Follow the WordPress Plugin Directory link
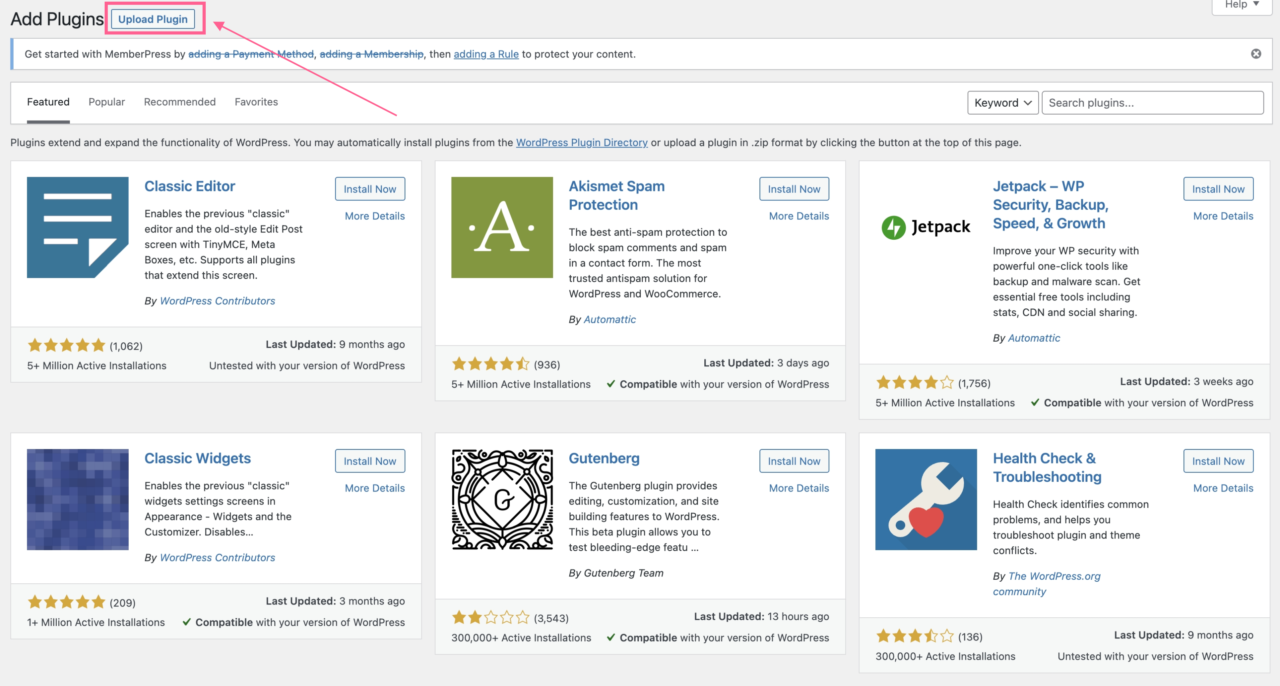 581,142
